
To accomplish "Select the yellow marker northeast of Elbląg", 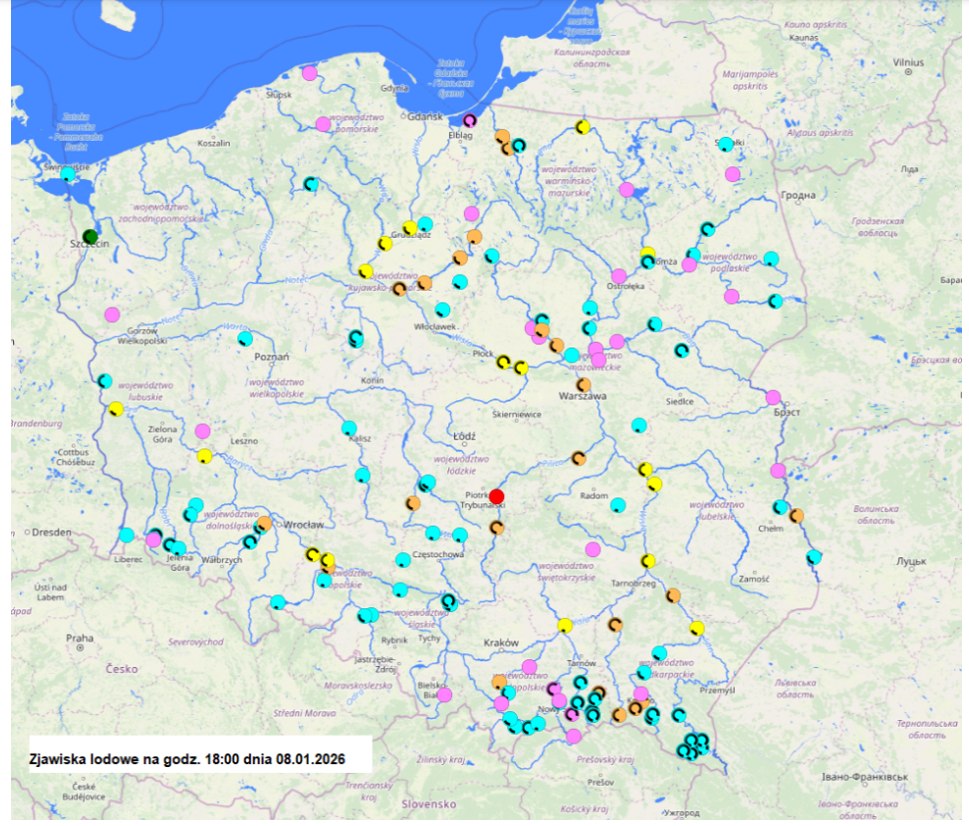I will click(x=582, y=127).
